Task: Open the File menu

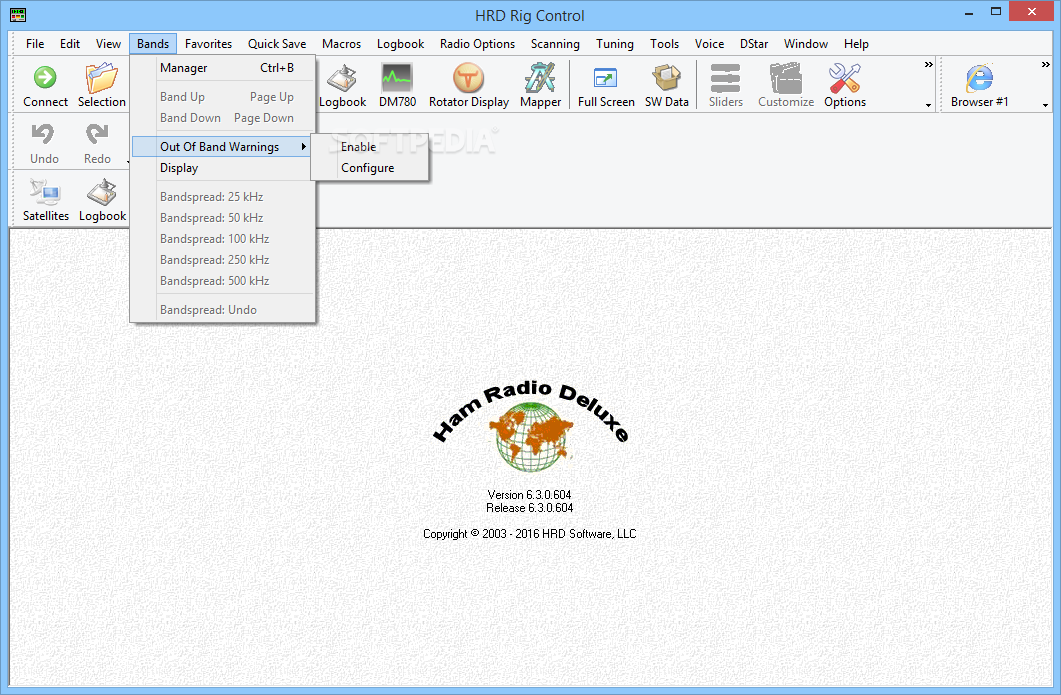Action: [x=35, y=43]
